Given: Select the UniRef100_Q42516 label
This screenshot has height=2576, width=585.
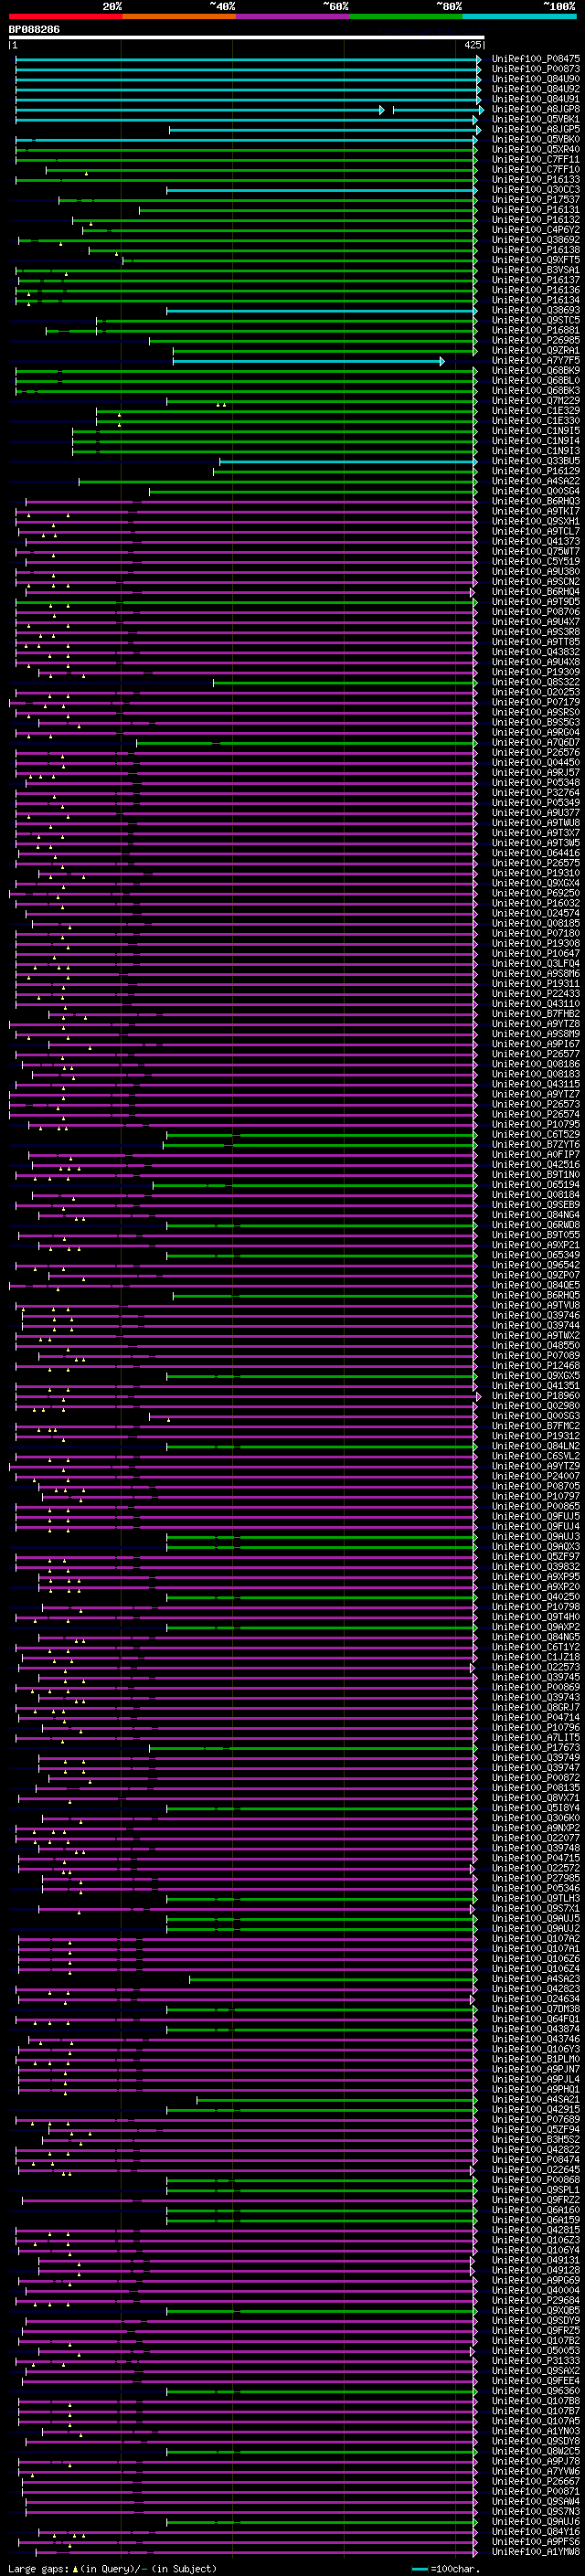Looking at the screenshot, I should point(536,1164).
